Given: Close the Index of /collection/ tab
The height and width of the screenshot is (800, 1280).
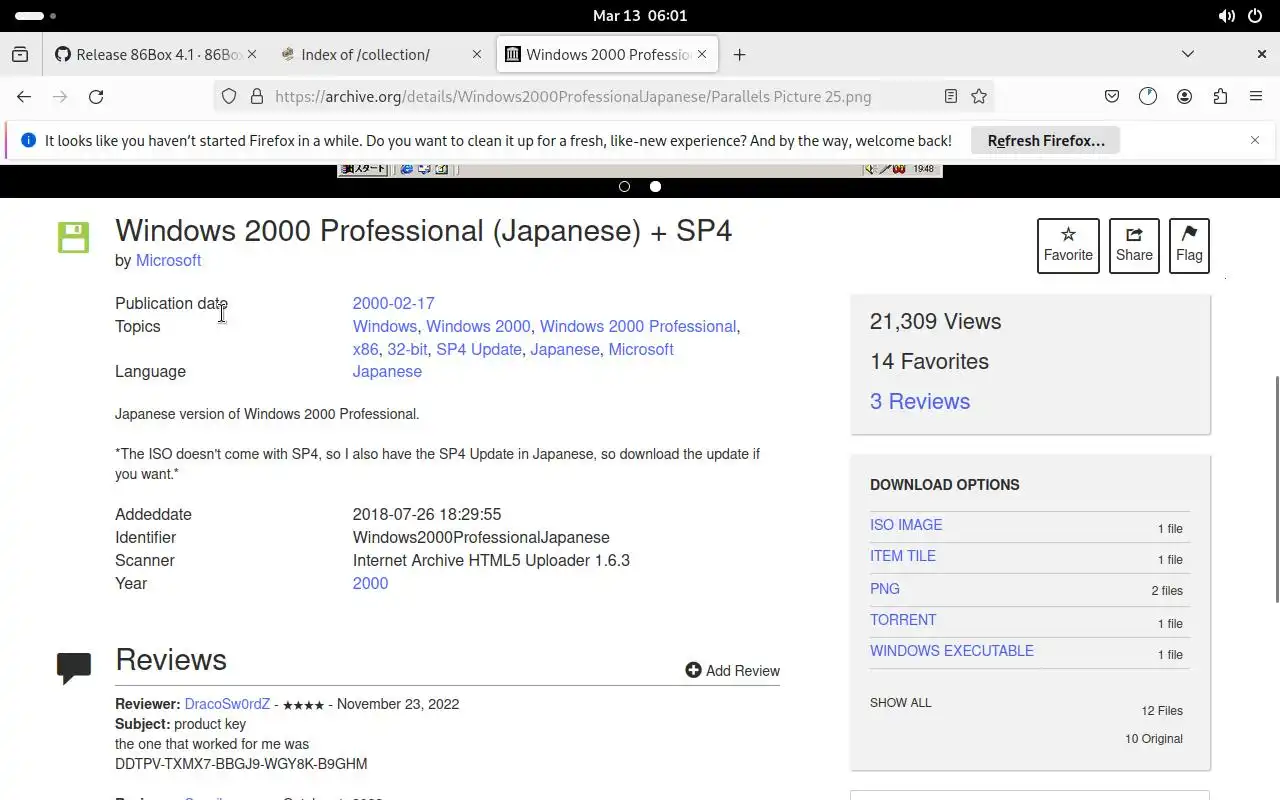Looking at the screenshot, I should (477, 55).
